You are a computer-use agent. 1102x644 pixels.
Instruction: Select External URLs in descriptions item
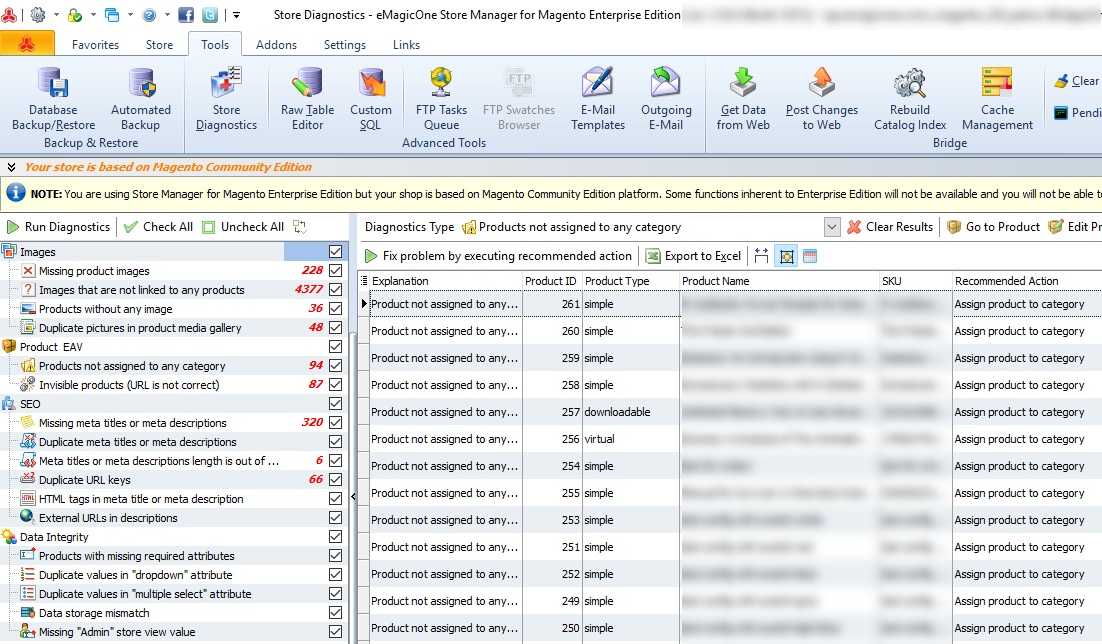pos(108,517)
